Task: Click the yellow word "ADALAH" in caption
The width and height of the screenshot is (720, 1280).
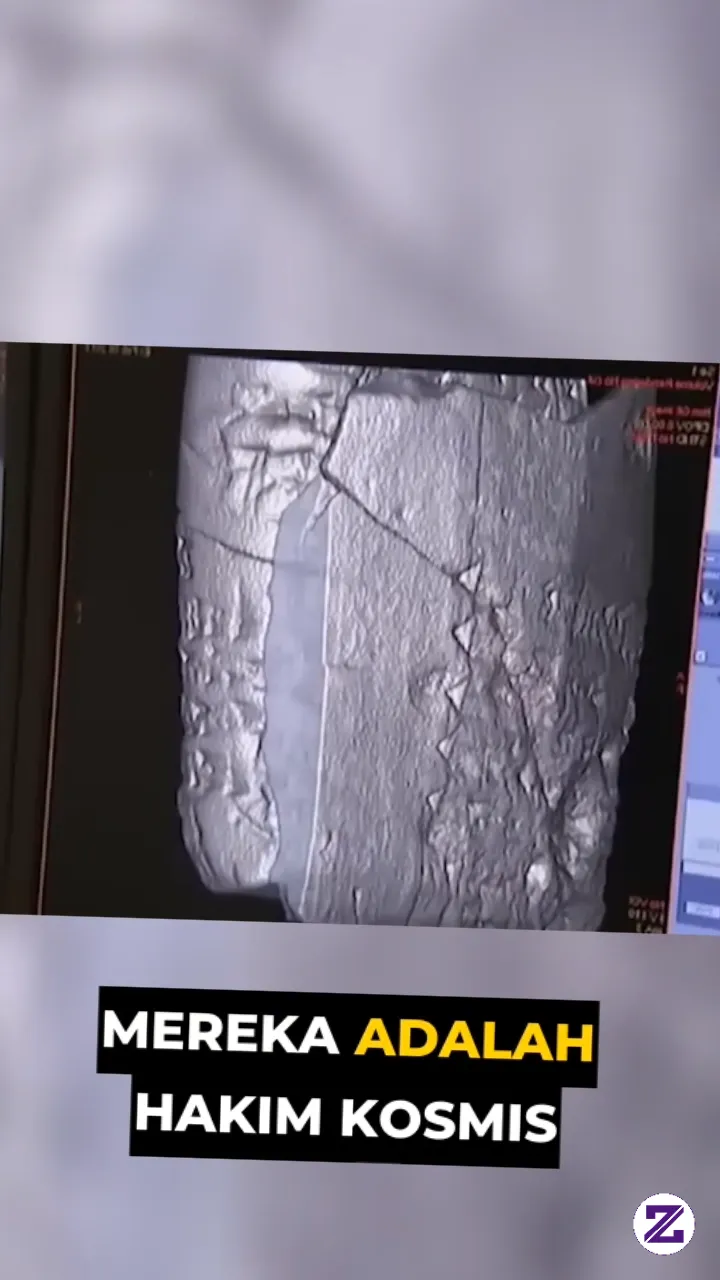Action: pyautogui.click(x=474, y=1040)
